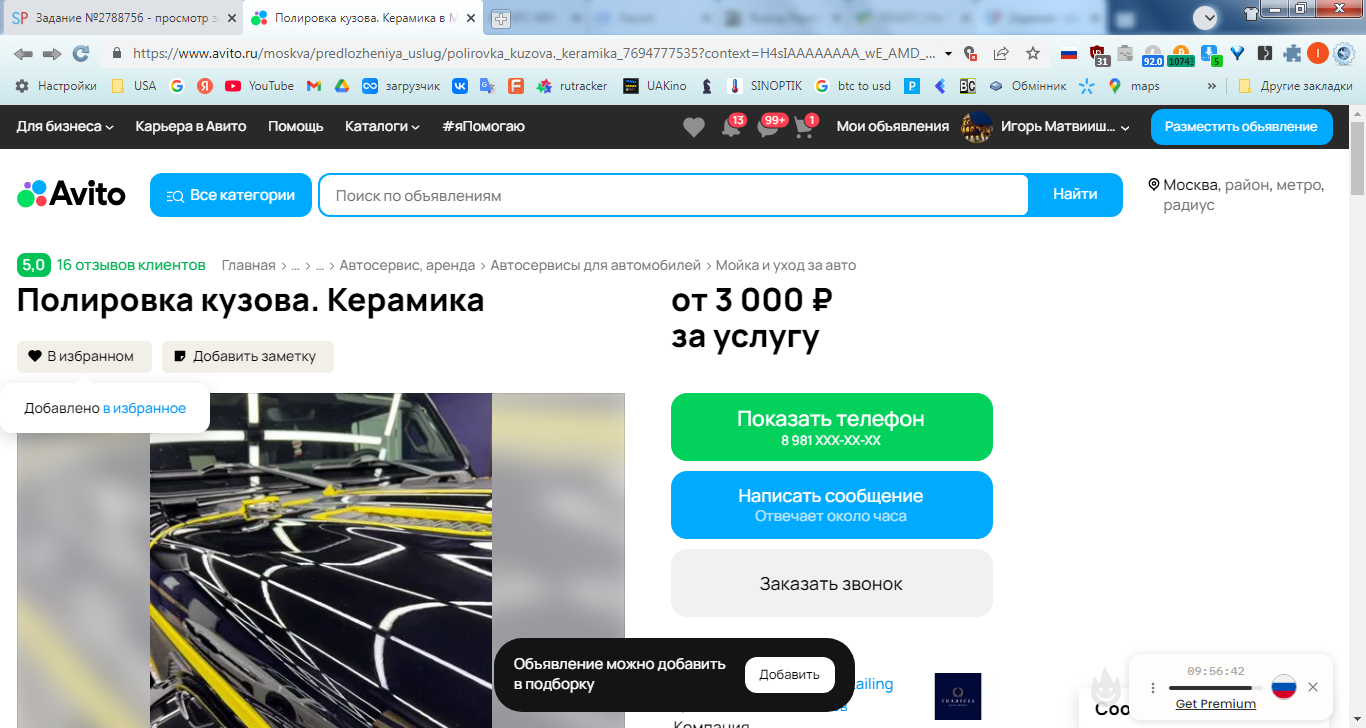Open UAKino bookmark

[x=655, y=86]
